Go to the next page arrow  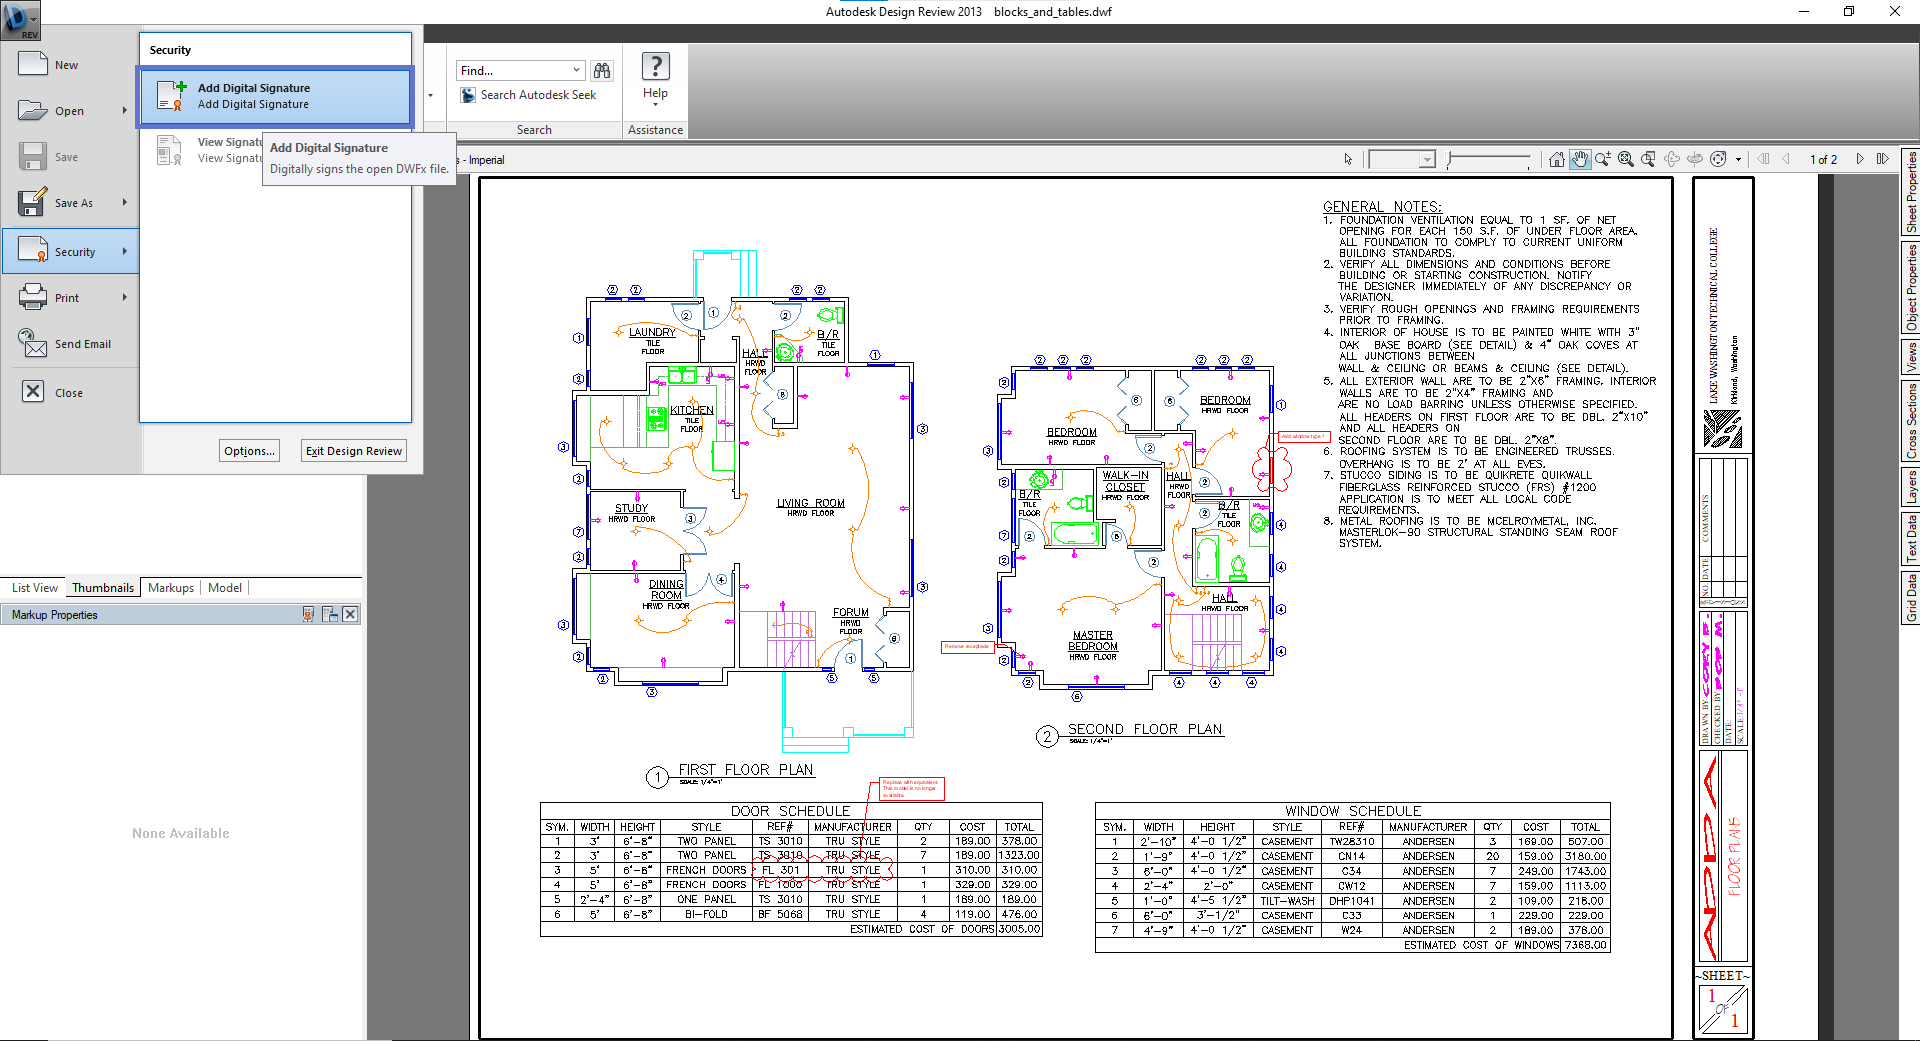(1859, 159)
